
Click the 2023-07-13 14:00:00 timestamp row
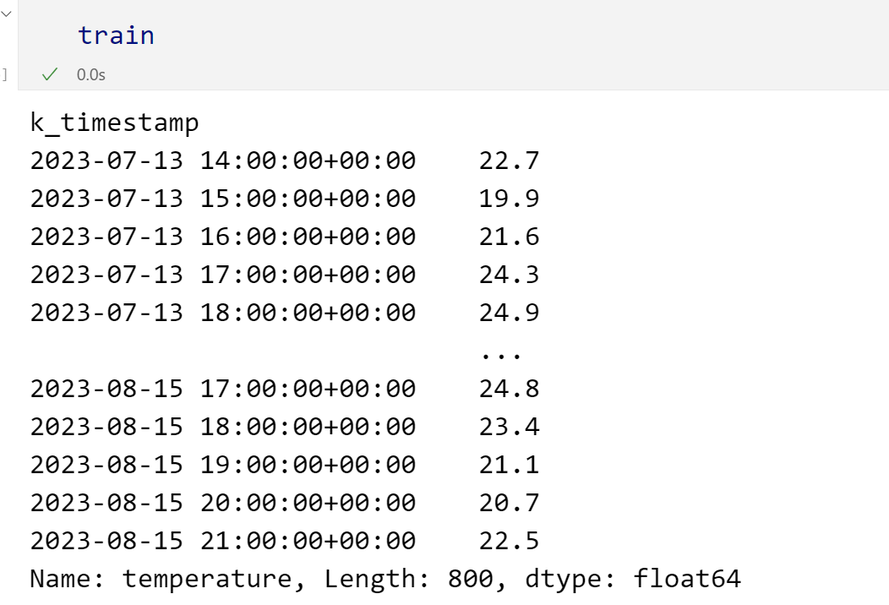coord(285,160)
